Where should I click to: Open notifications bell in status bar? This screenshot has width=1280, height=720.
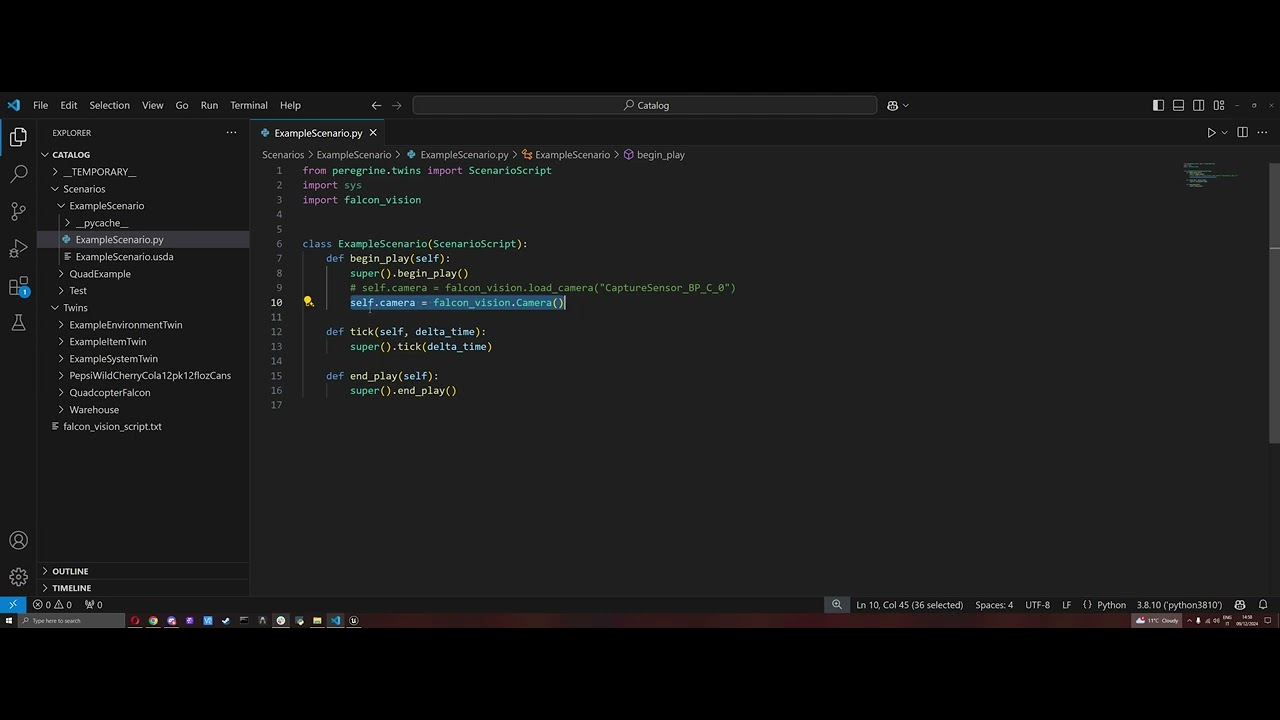tap(1263, 604)
